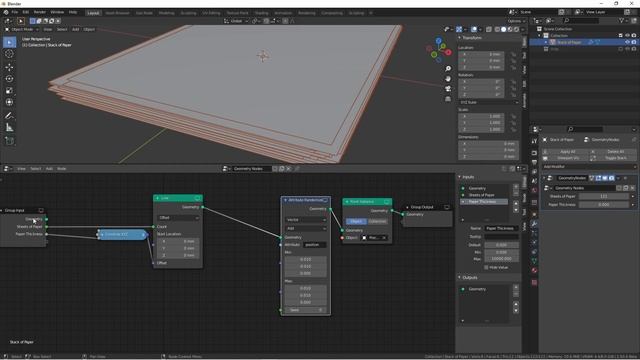Open the Physics properties tab icon
Screen dimensions: 640x360
pyautogui.click(x=534, y=242)
